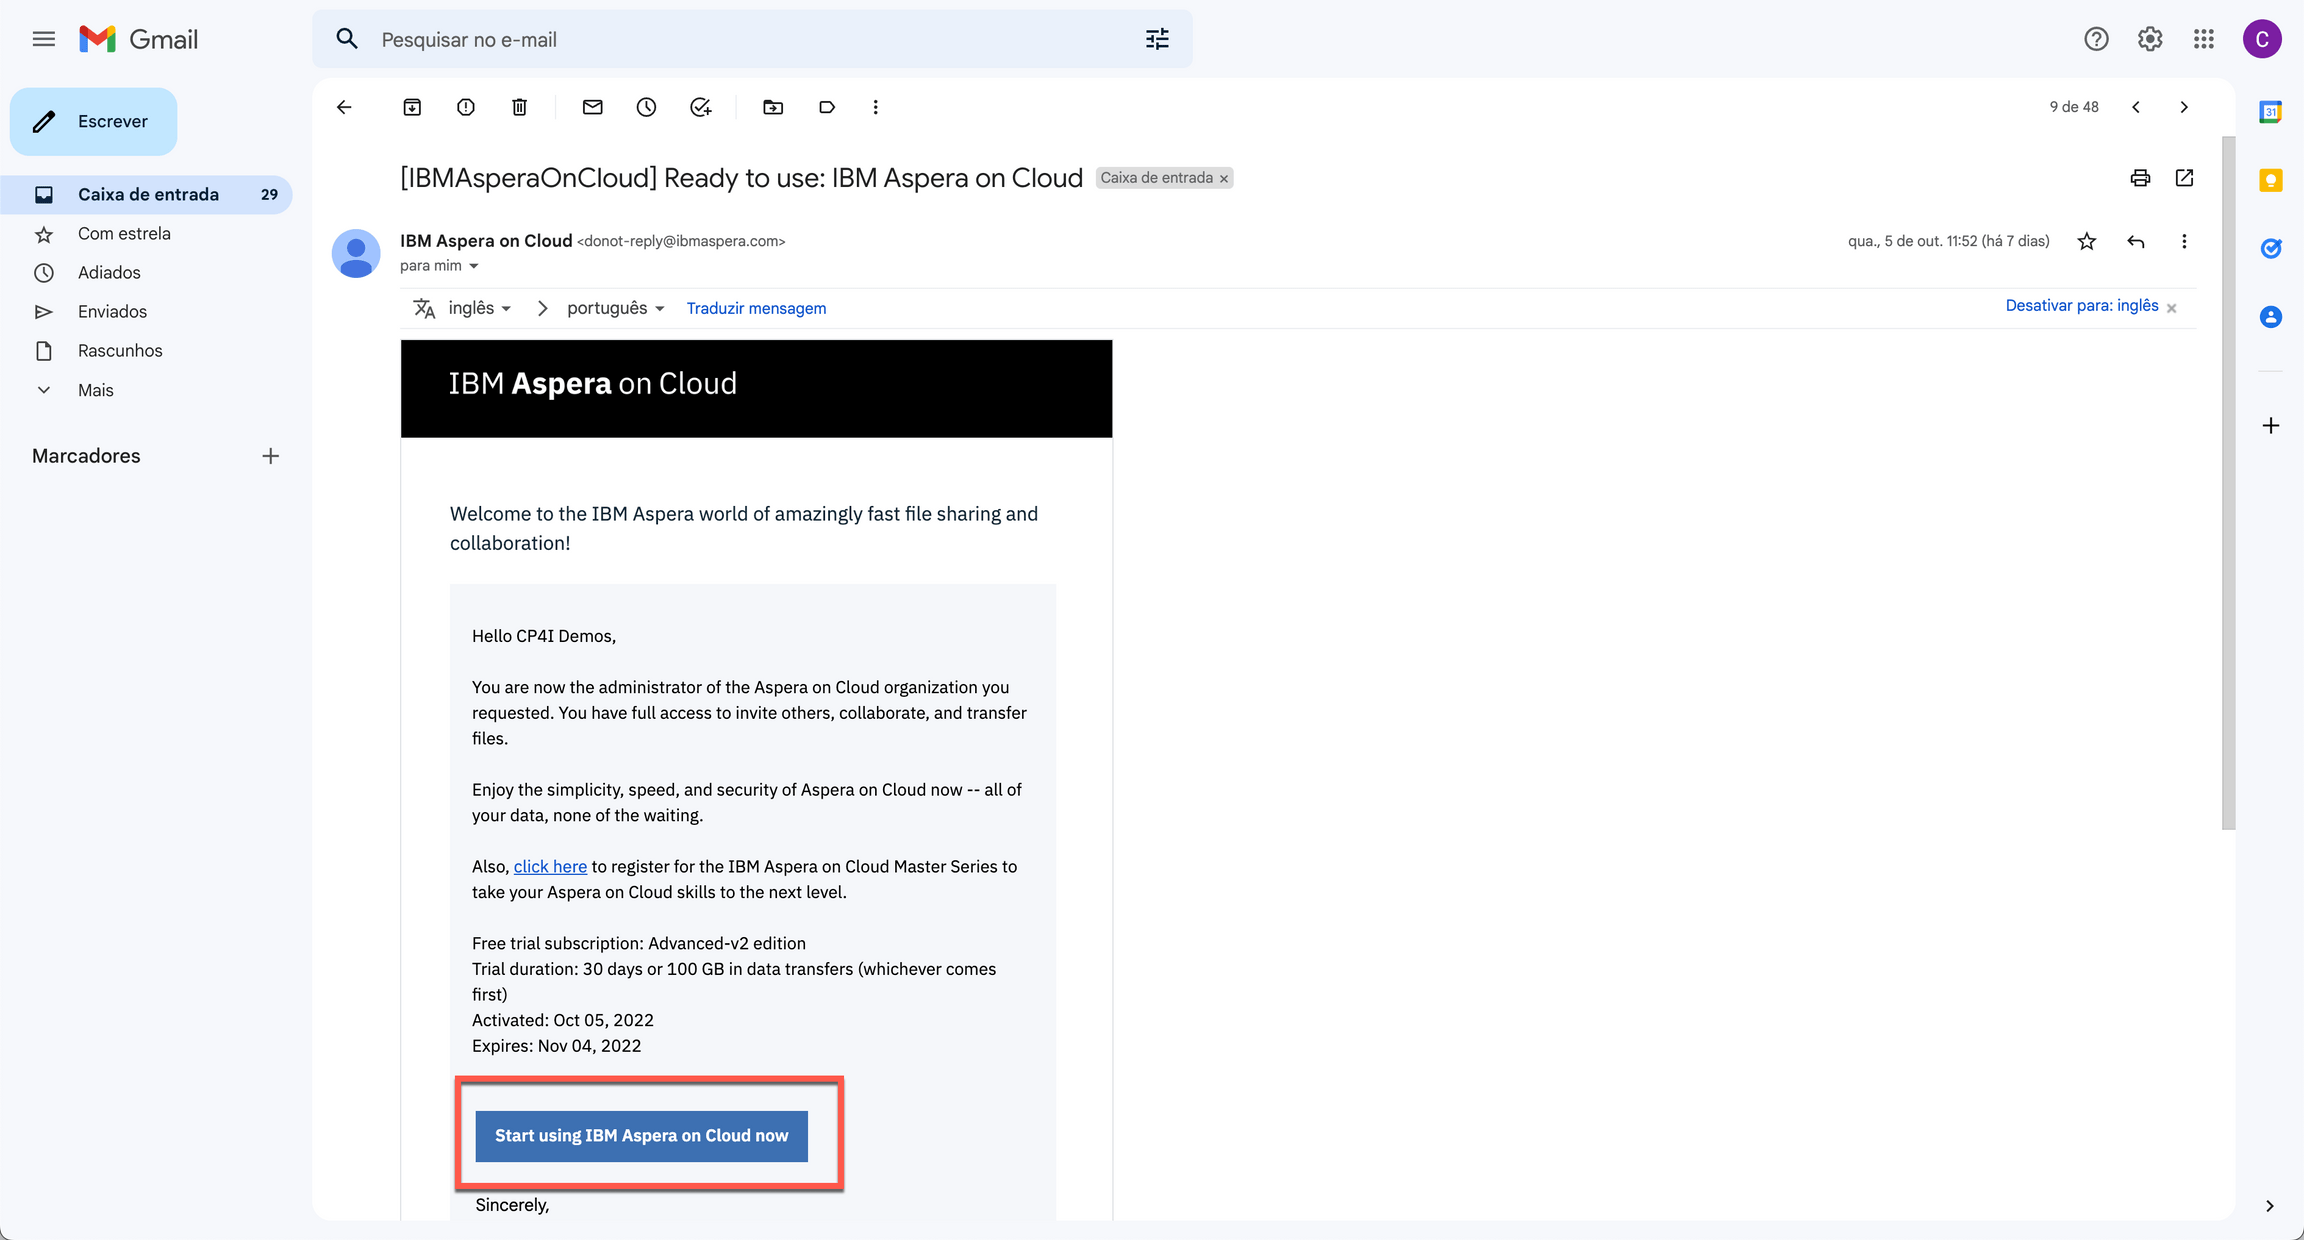Add the email to Tasks
The width and height of the screenshot is (2304, 1240).
click(x=700, y=107)
